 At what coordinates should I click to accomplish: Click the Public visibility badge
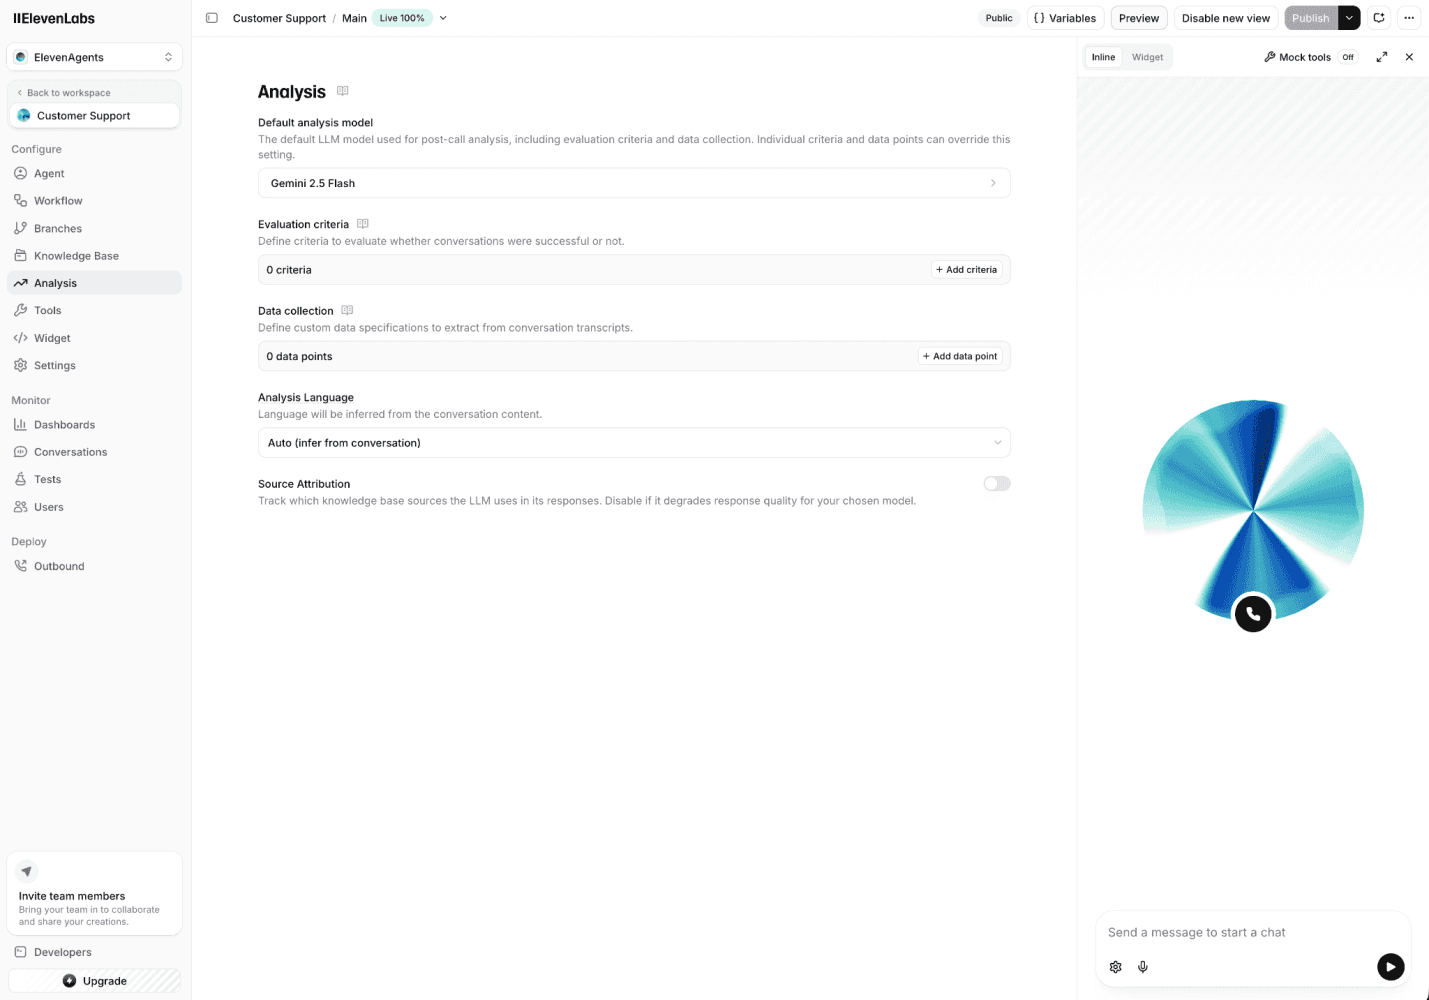coord(999,18)
